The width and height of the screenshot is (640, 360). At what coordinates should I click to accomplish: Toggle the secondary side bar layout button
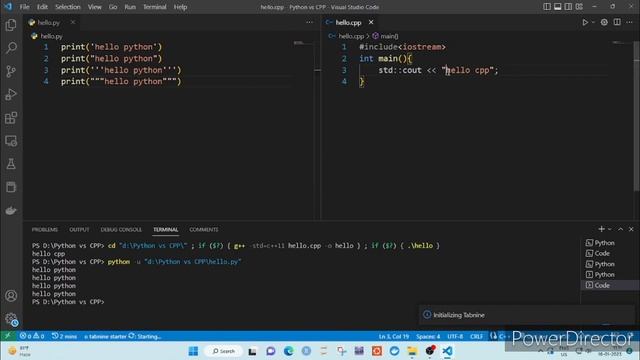click(568, 7)
